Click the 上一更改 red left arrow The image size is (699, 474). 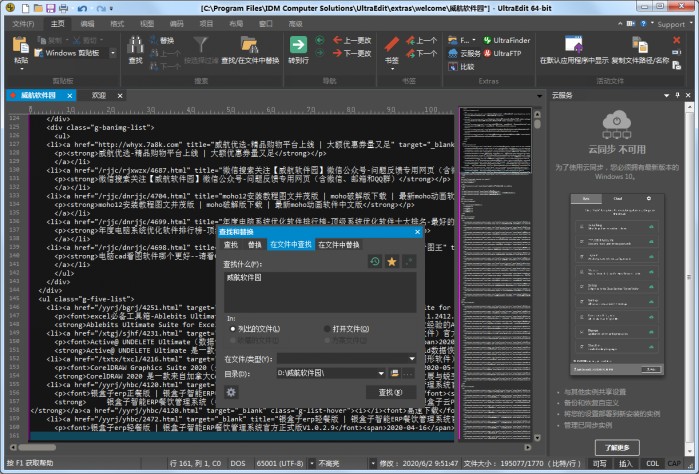(x=337, y=40)
